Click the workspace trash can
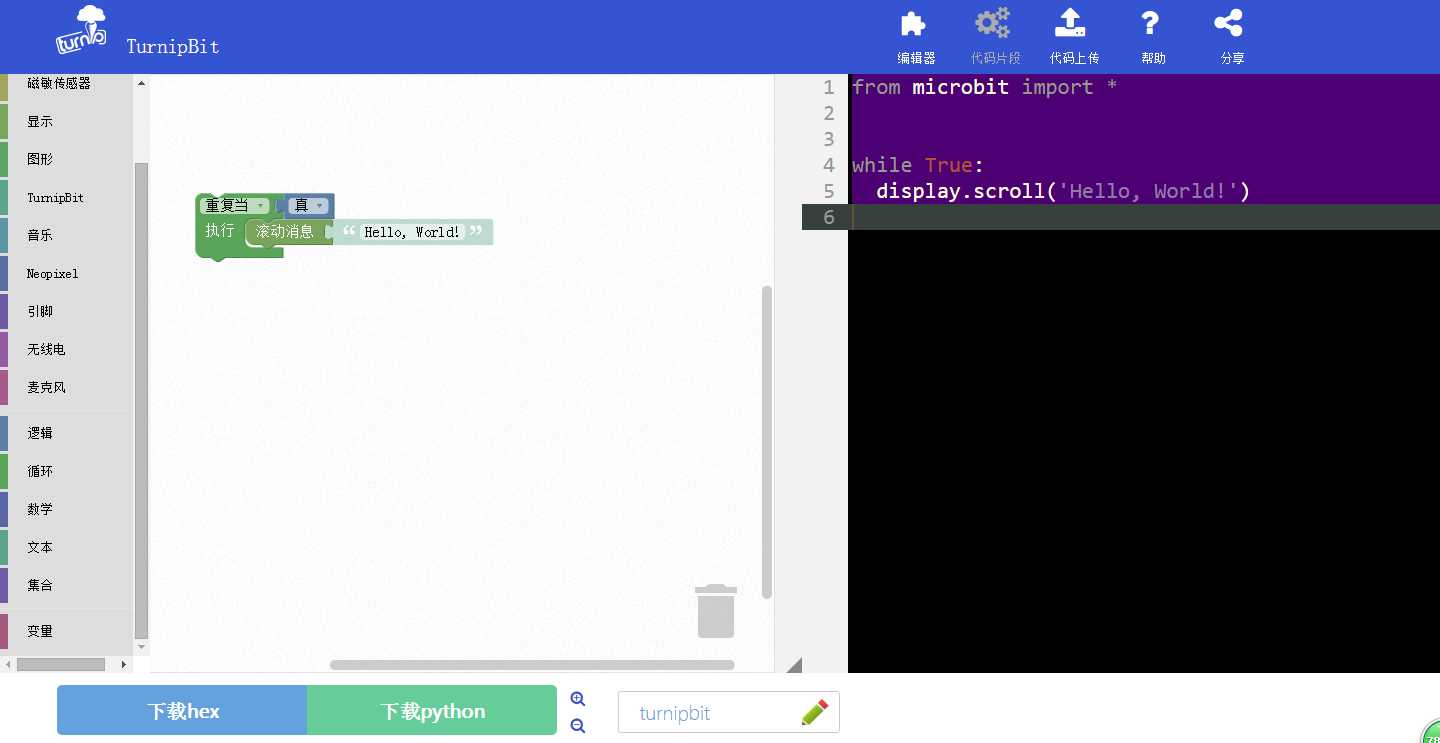The width and height of the screenshot is (1440, 743). 716,611
